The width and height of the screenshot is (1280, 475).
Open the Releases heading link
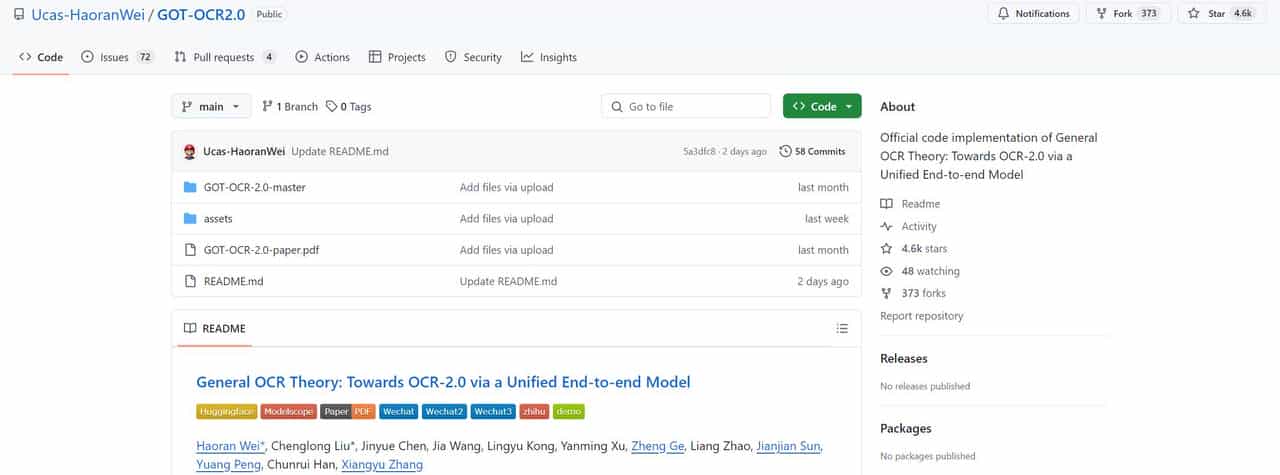click(903, 358)
